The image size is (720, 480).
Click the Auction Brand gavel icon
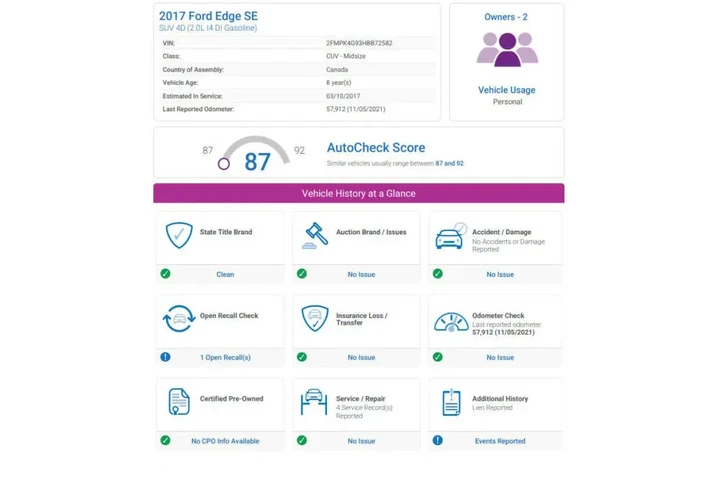click(x=315, y=236)
